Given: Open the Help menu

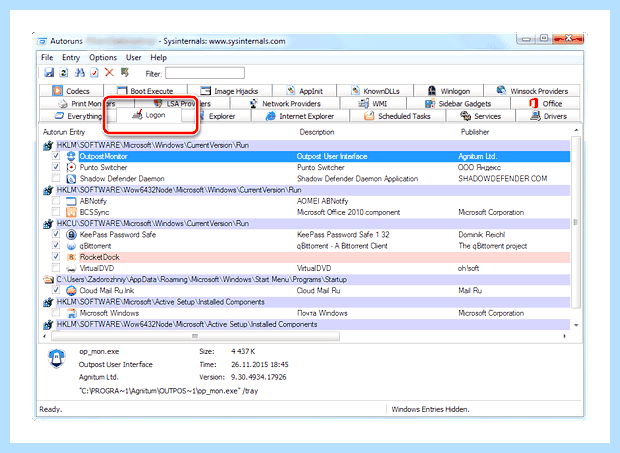Looking at the screenshot, I should [158, 58].
